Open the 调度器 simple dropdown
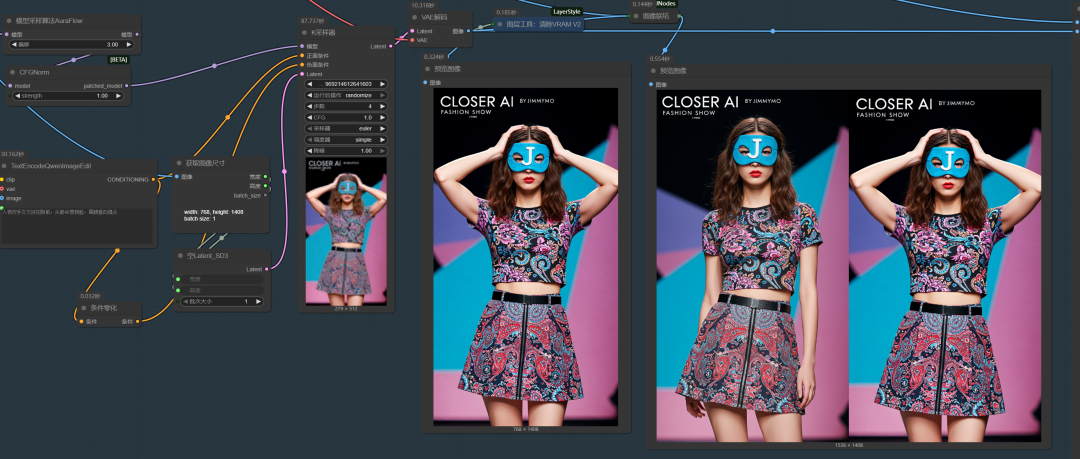Image resolution: width=1080 pixels, height=459 pixels. (346, 139)
